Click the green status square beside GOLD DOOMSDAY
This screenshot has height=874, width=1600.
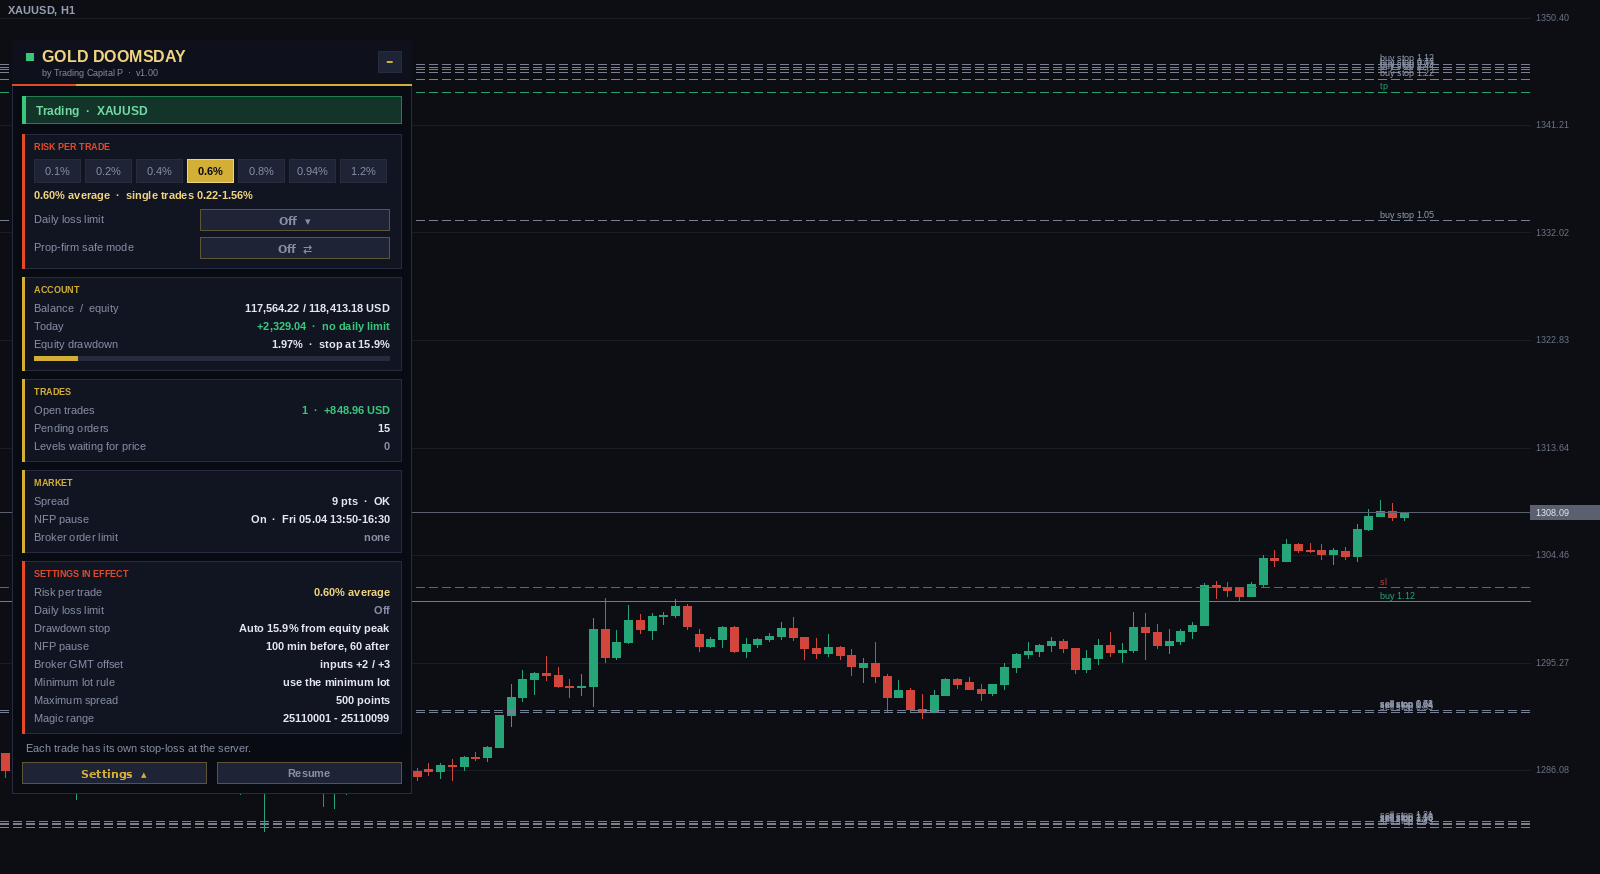pyautogui.click(x=30, y=57)
